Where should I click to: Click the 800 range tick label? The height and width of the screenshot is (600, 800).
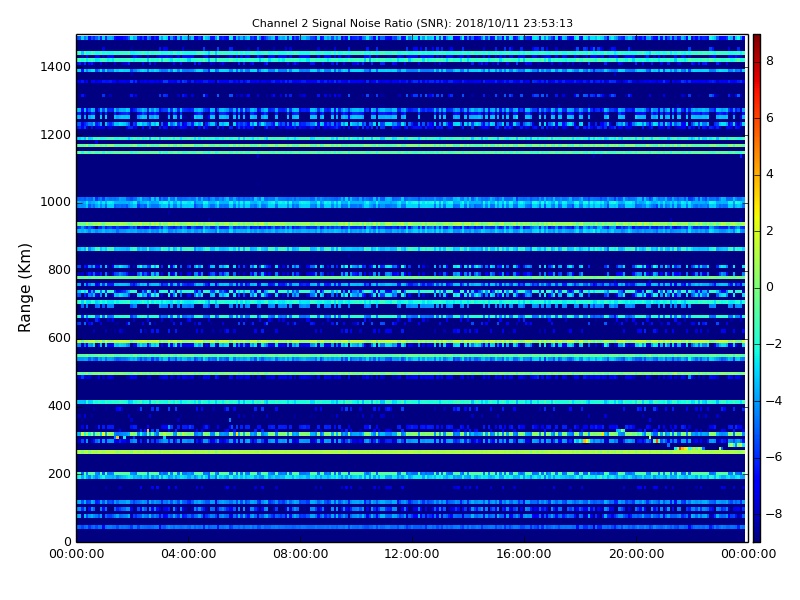point(59,270)
